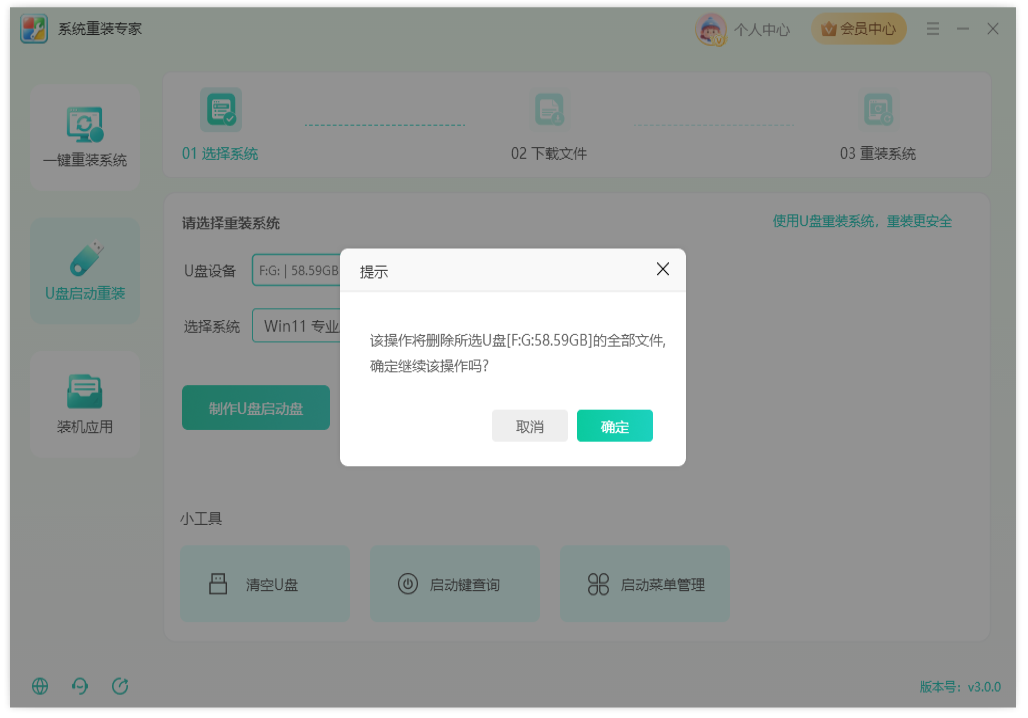Close the 提示 dialog with X

pyautogui.click(x=663, y=269)
